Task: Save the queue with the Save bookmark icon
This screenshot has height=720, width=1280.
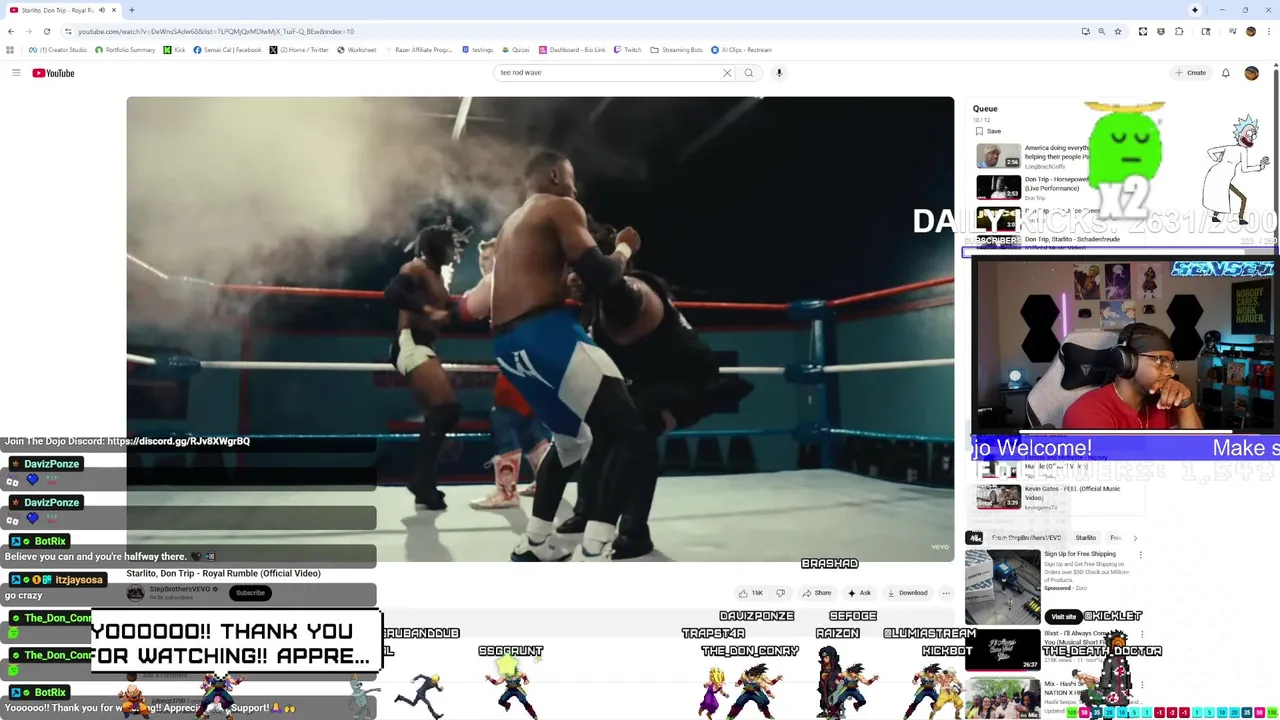Action: point(987,131)
